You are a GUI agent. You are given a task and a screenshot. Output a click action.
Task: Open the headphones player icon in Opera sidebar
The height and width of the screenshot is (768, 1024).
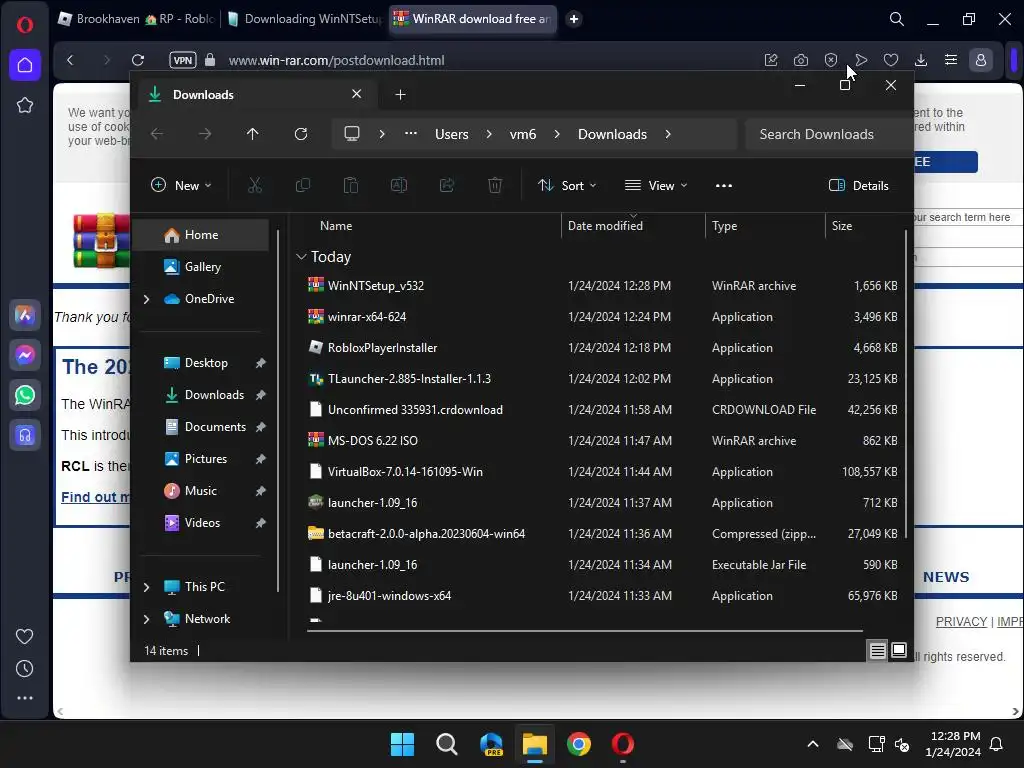[x=25, y=435]
